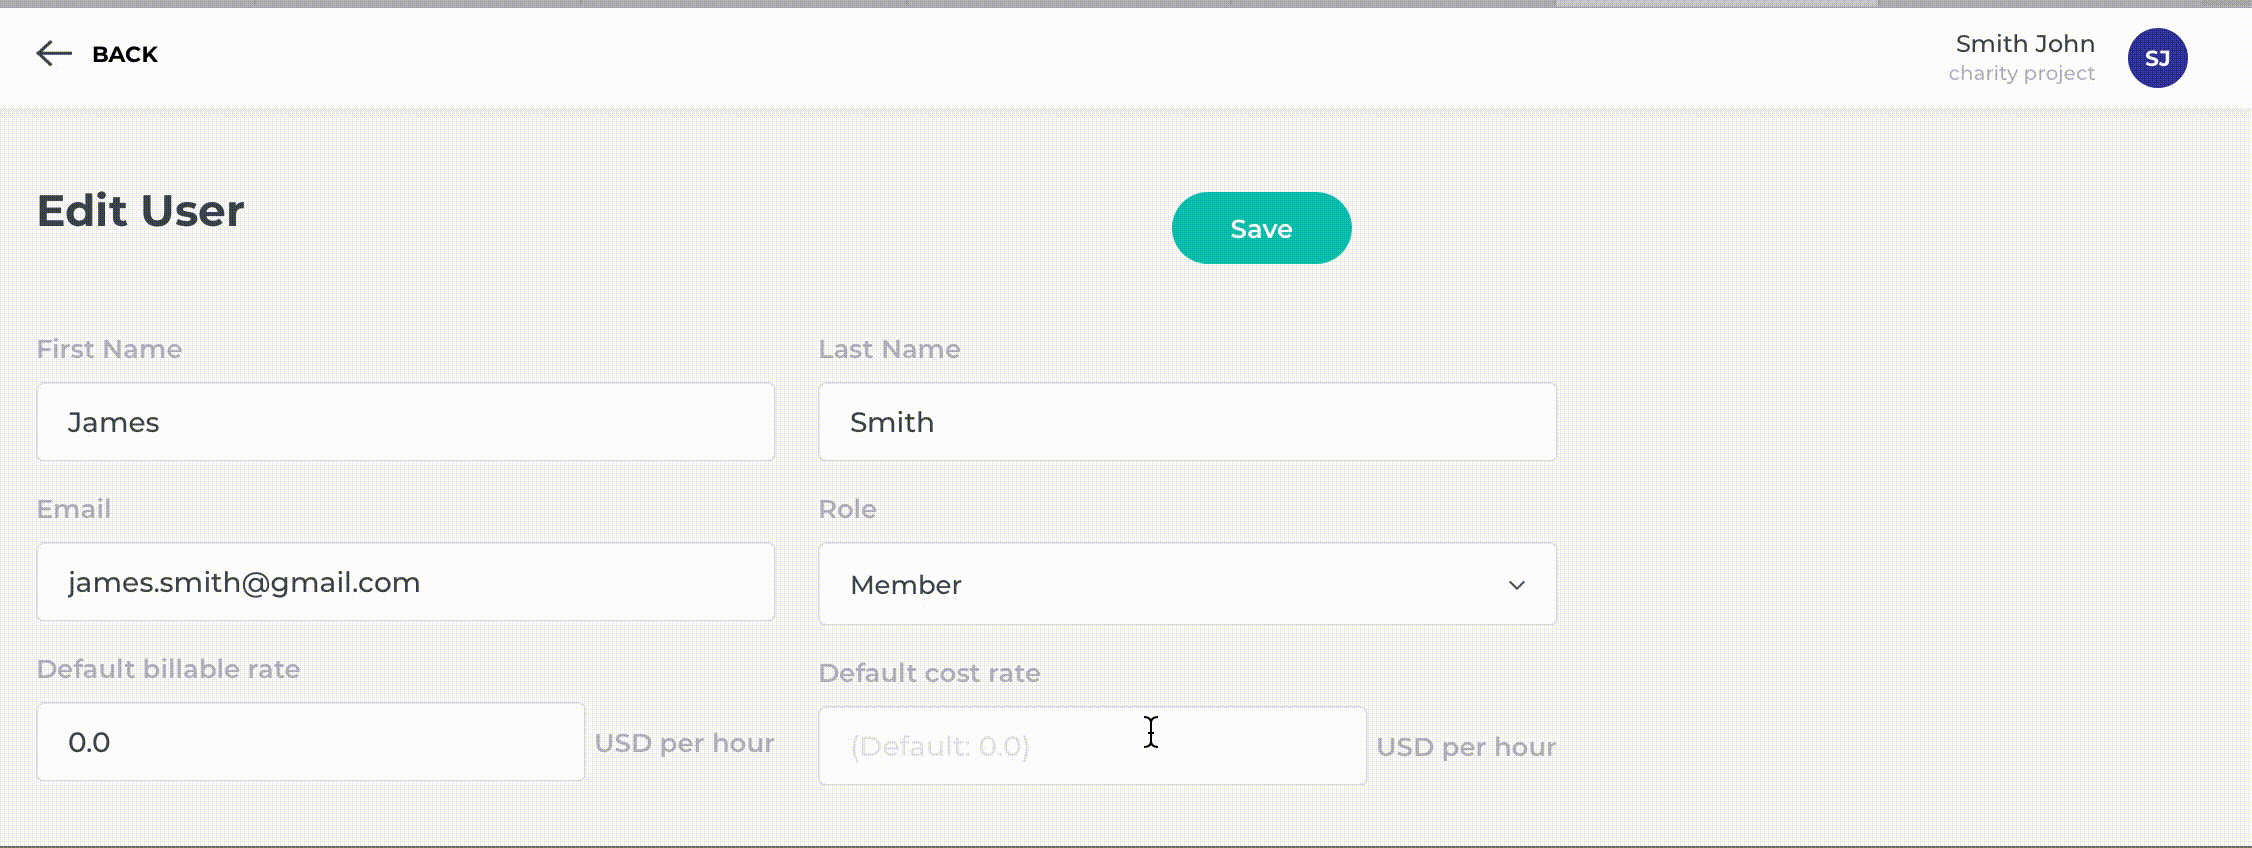Screen dimensions: 2252x848
Task: Click the Default cost rate label
Action: pyautogui.click(x=929, y=673)
